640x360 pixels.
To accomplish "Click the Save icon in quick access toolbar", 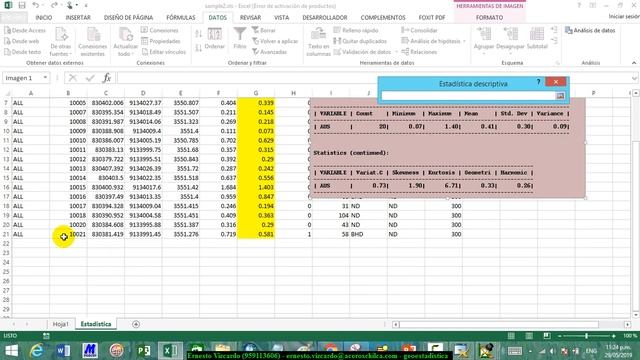I will pyautogui.click(x=22, y=5).
